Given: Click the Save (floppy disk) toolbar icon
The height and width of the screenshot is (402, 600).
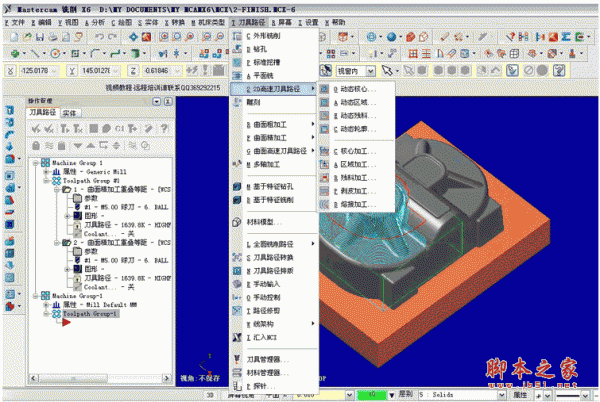Looking at the screenshot, I should pos(39,37).
